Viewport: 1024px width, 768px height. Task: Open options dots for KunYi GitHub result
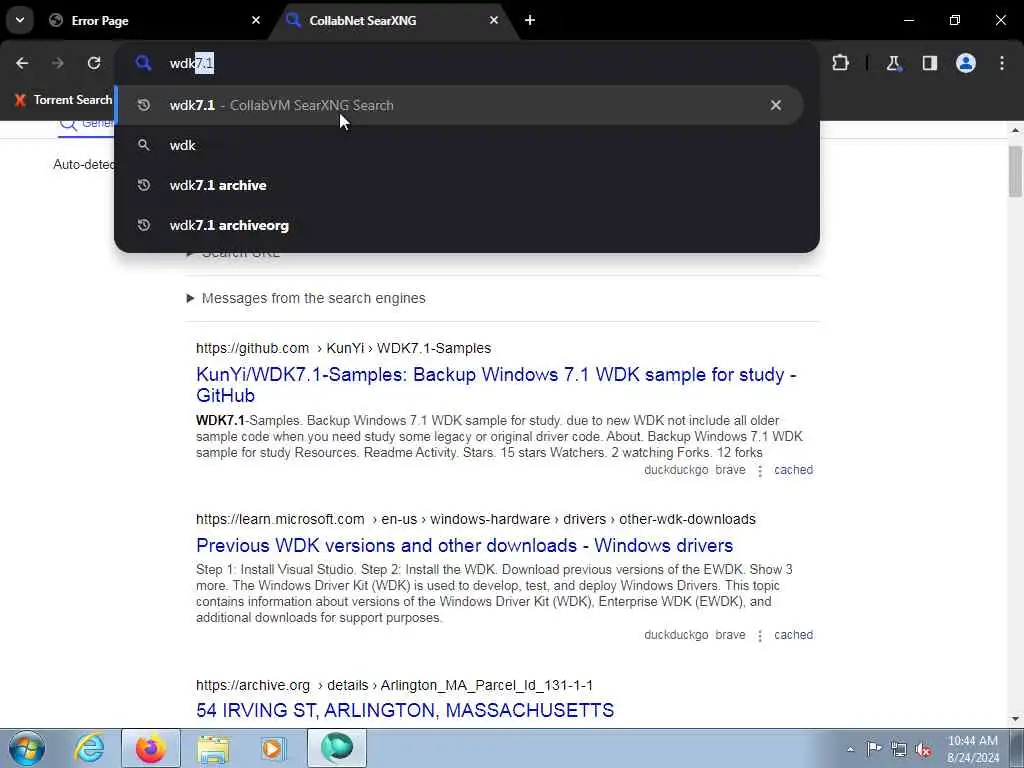tap(760, 471)
